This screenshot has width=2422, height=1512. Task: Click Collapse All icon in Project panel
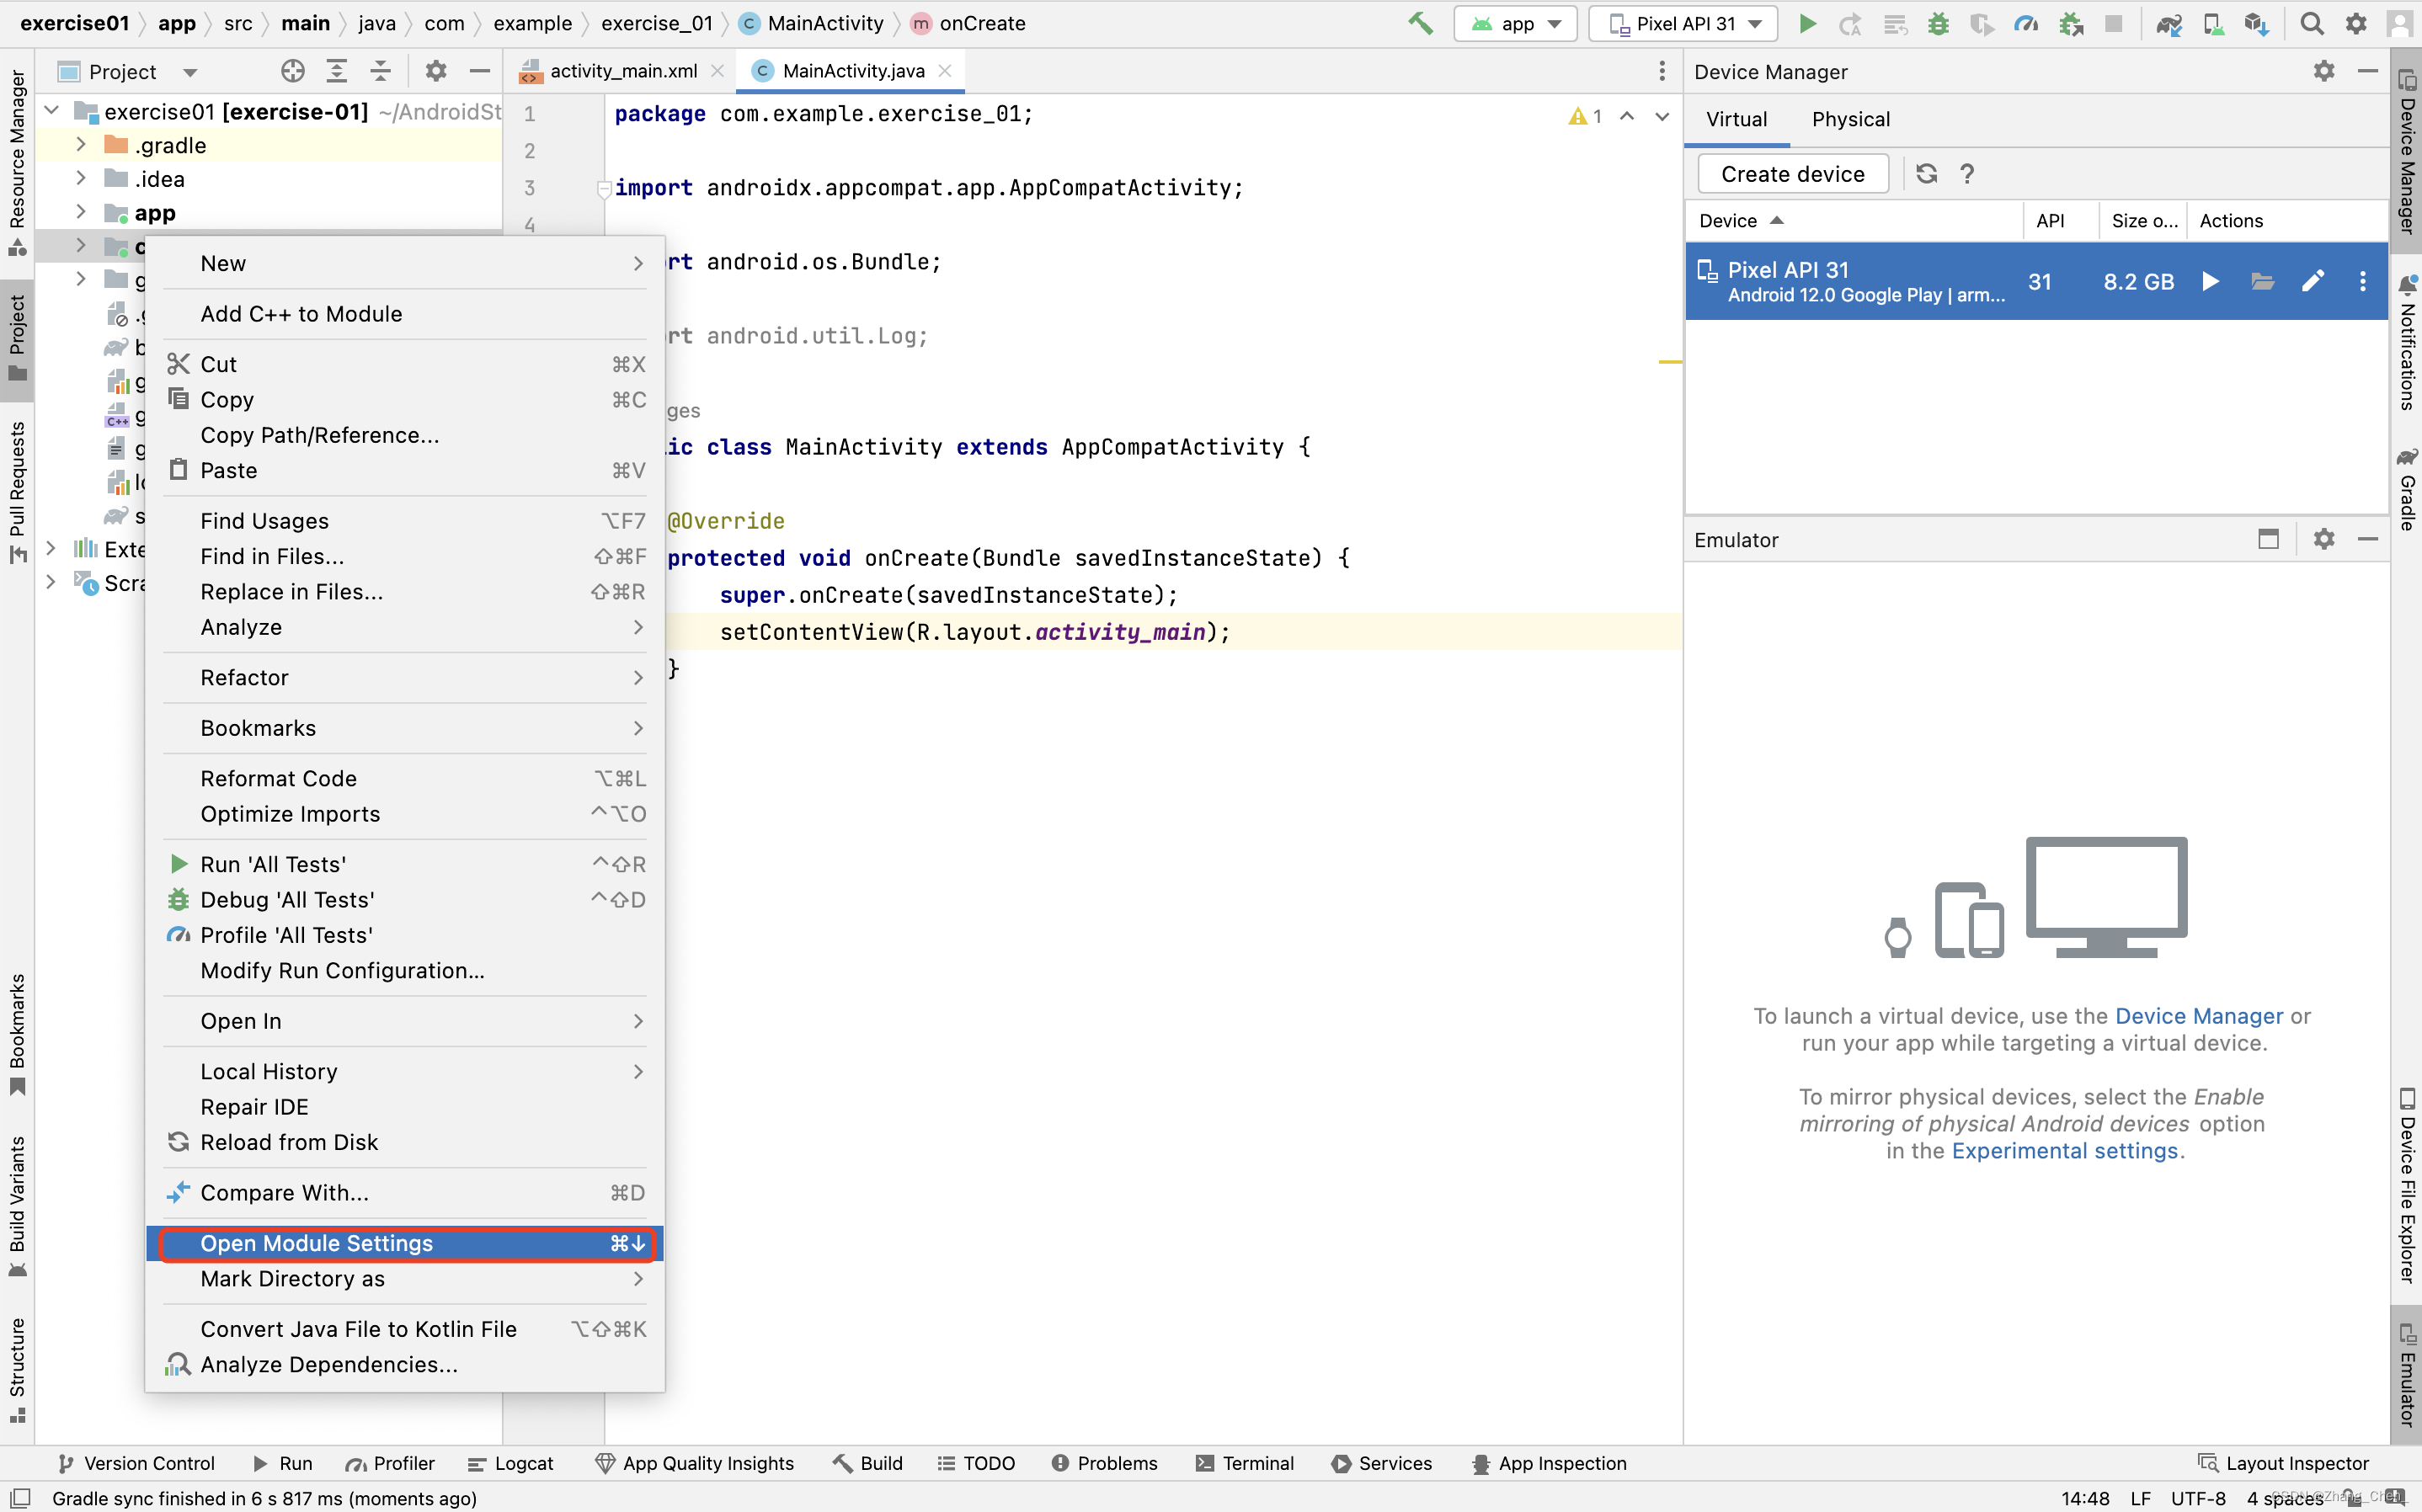click(x=380, y=71)
